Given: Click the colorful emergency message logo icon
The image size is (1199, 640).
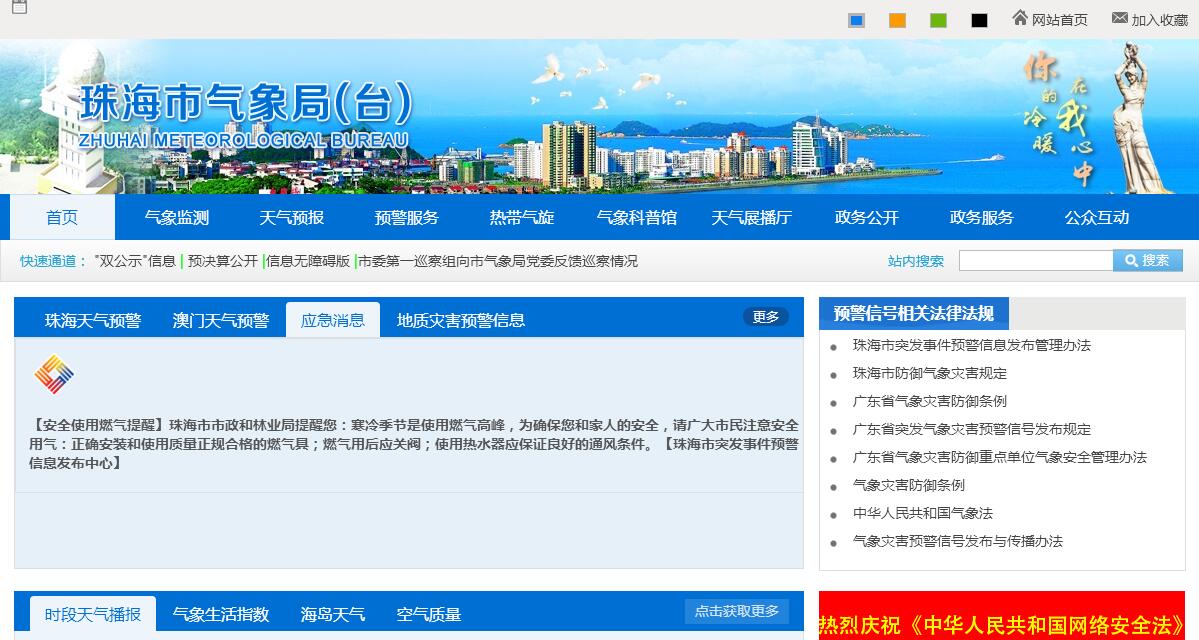Looking at the screenshot, I should click(54, 375).
